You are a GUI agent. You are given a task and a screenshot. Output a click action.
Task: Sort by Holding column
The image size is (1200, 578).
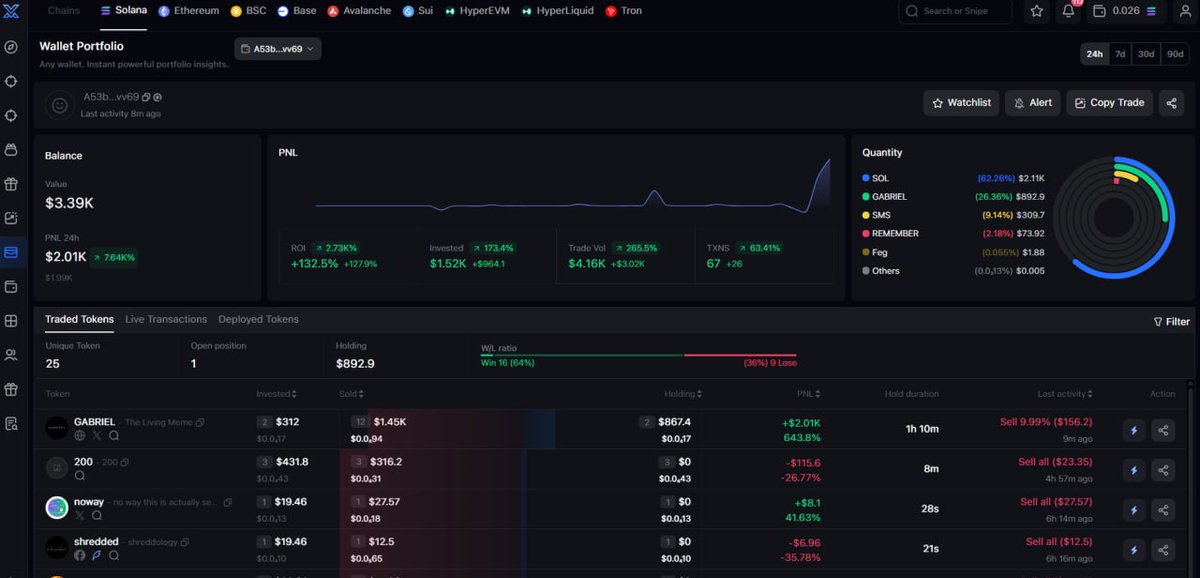(x=683, y=394)
